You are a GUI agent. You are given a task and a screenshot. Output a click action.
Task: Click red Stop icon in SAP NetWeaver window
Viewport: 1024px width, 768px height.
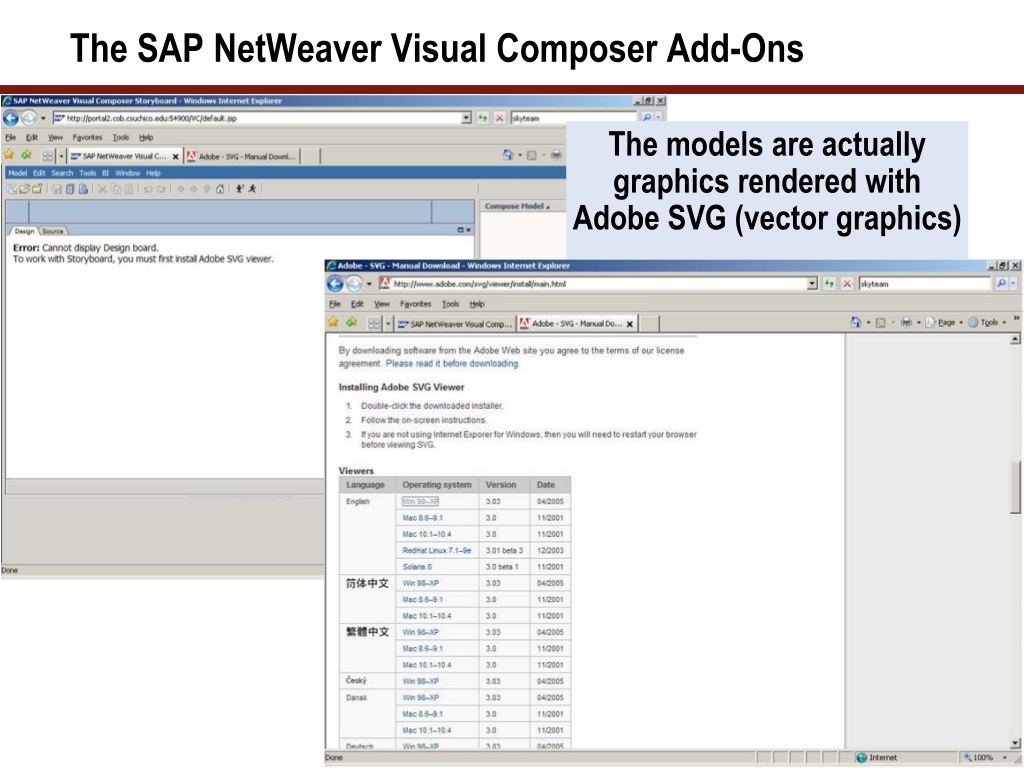[500, 118]
